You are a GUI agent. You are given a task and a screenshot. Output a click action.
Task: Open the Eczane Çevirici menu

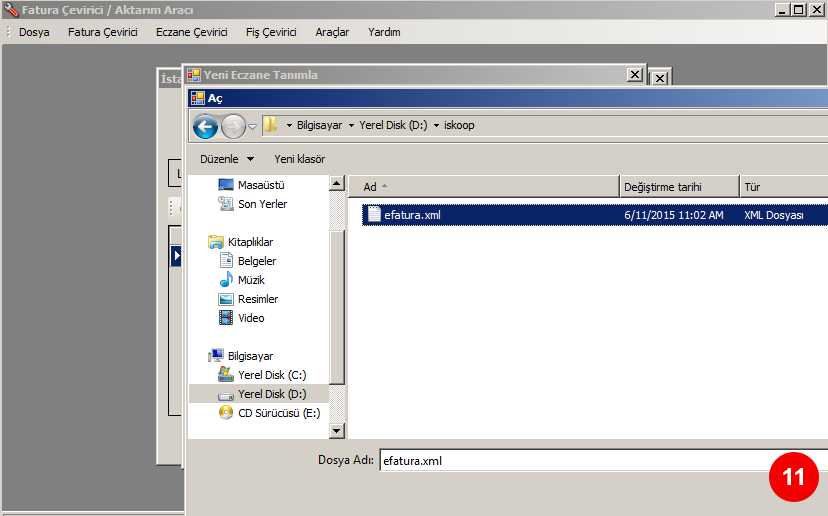191,32
